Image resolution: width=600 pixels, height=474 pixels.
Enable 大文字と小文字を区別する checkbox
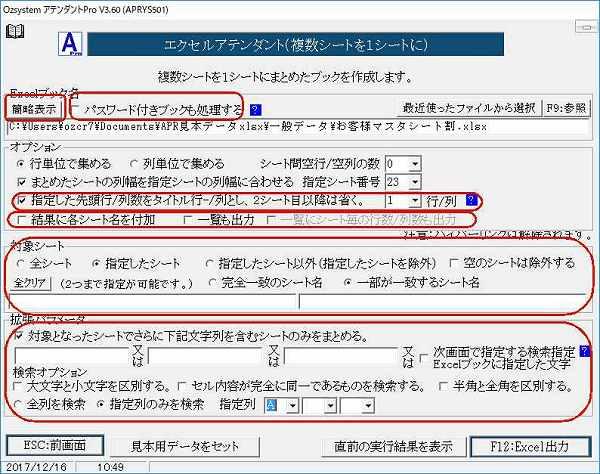click(18, 386)
